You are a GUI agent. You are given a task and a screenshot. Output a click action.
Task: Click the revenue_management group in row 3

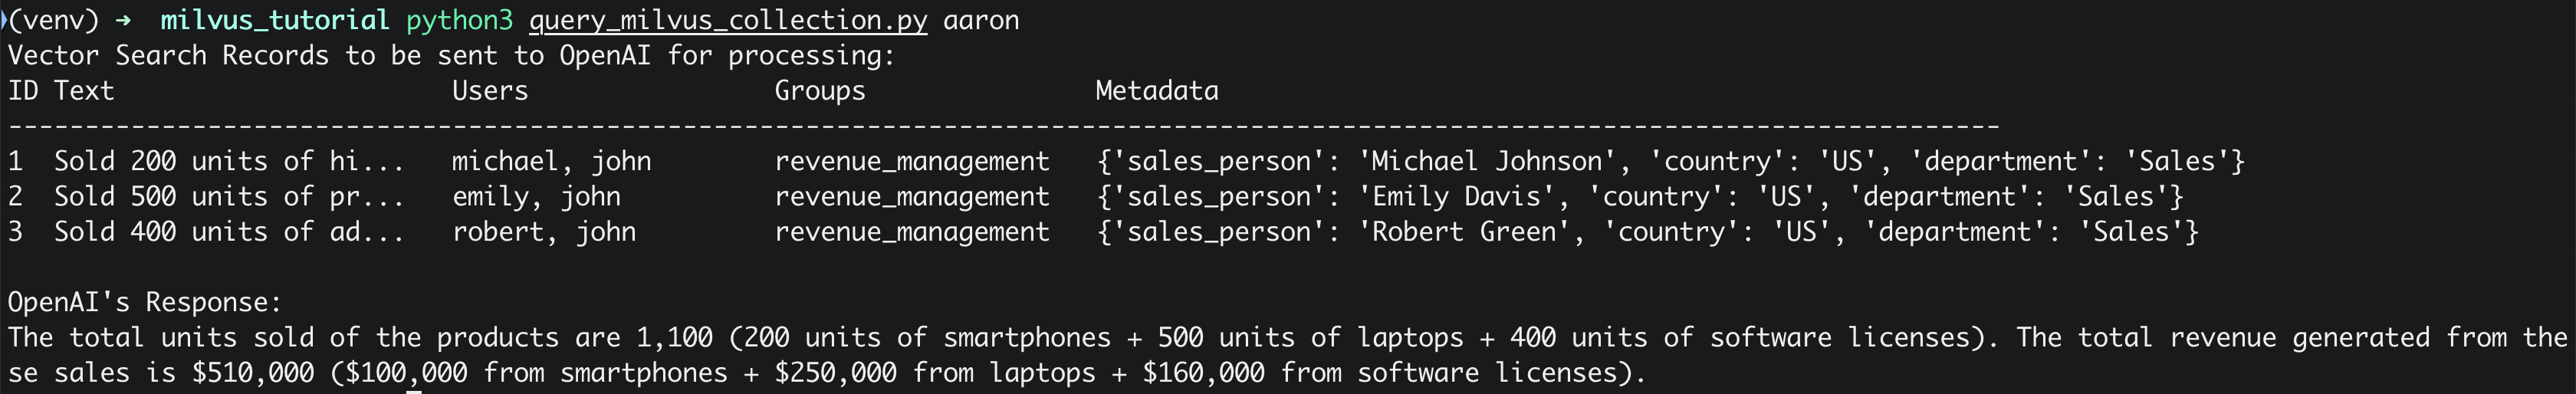912,232
